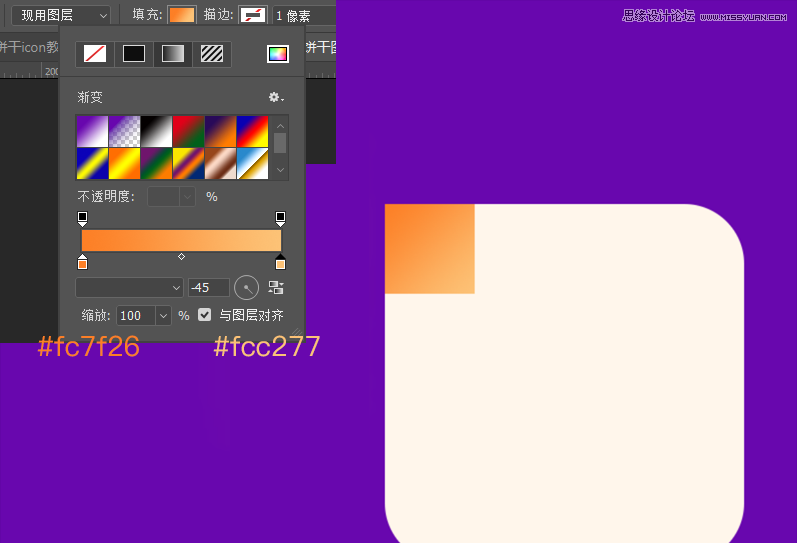Select the solid color fill type
Viewport: 797px width, 543px height.
pyautogui.click(x=134, y=54)
